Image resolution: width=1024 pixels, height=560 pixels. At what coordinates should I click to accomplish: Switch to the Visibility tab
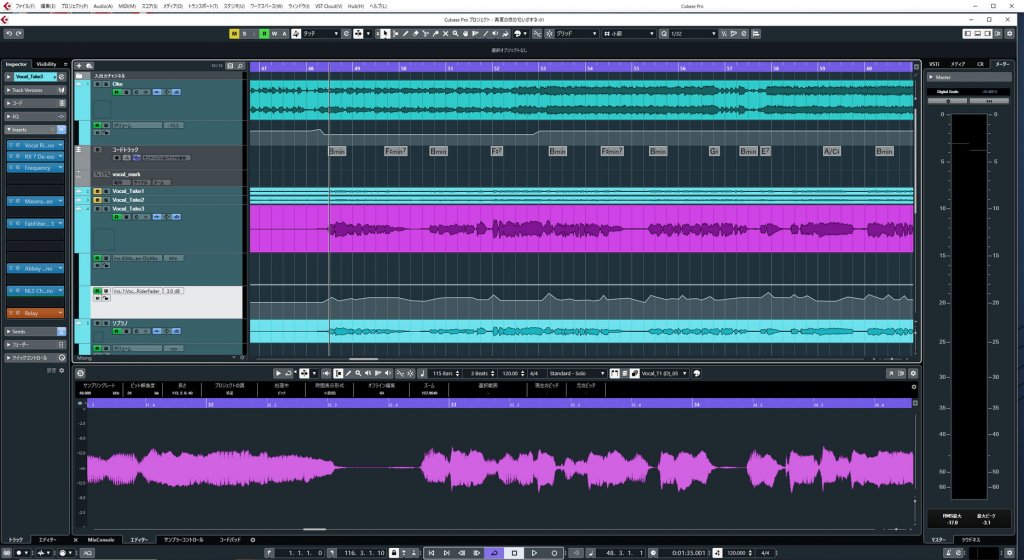point(47,64)
